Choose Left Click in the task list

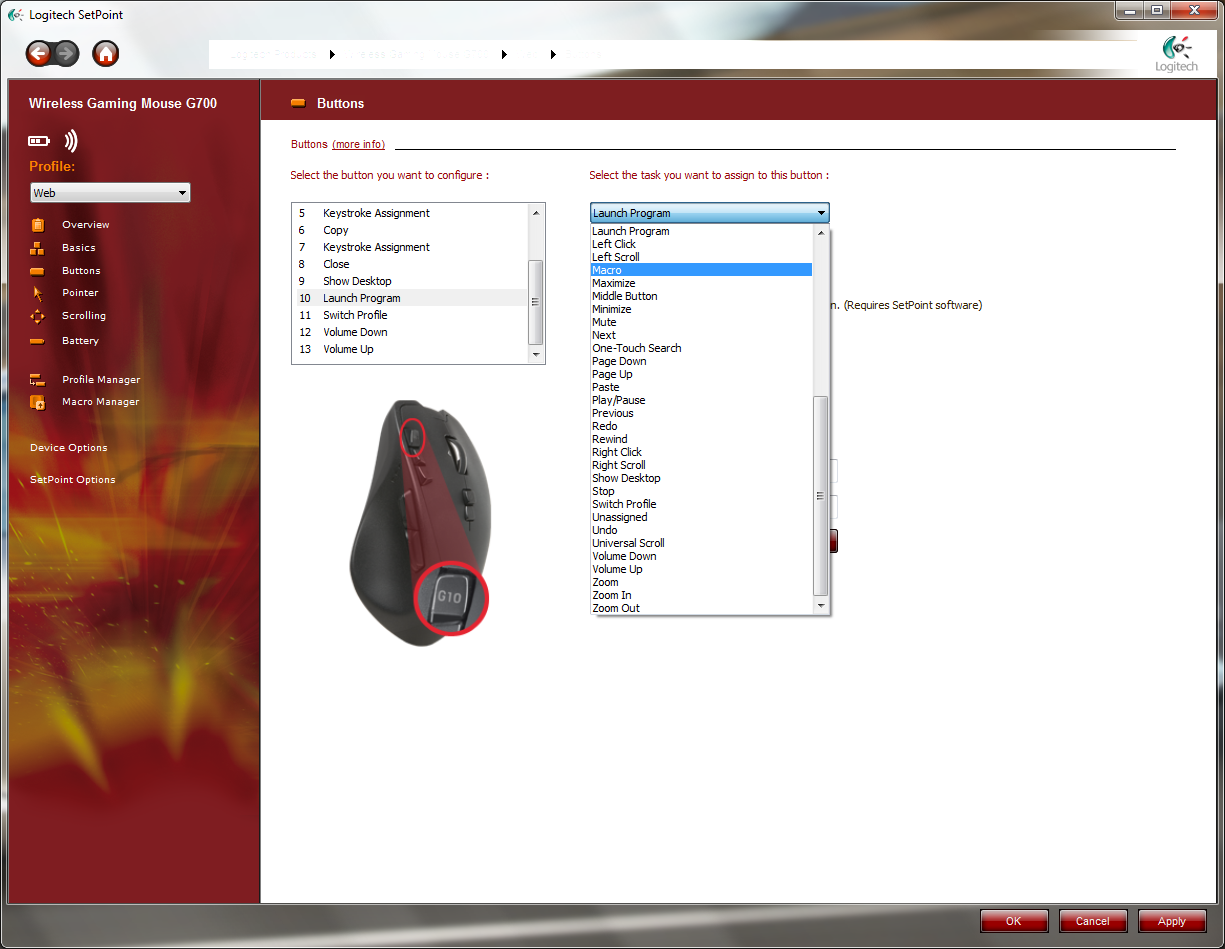click(701, 244)
